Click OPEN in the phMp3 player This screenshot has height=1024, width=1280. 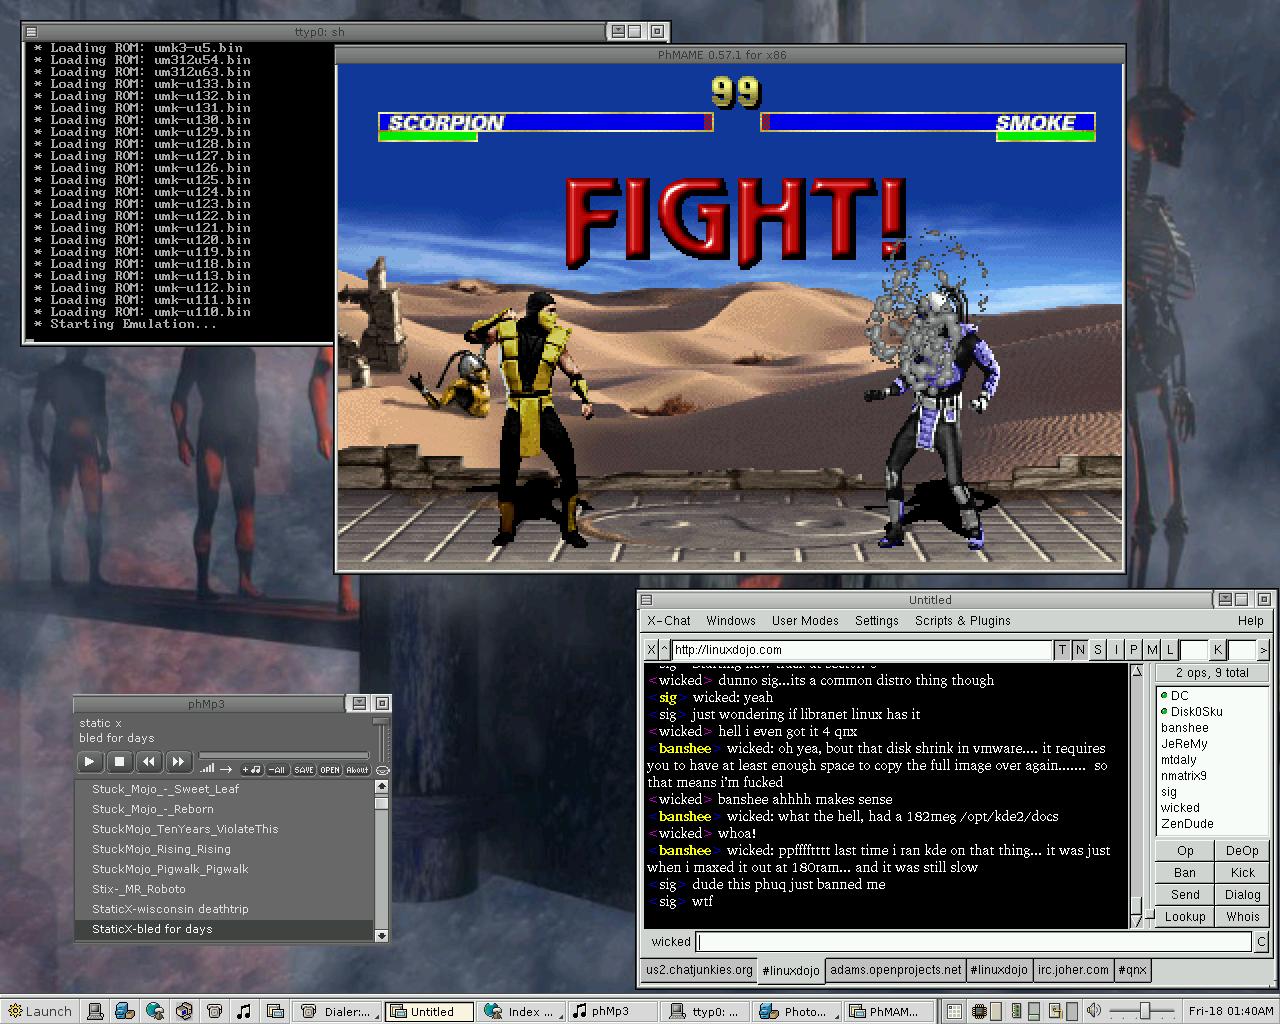click(330, 770)
